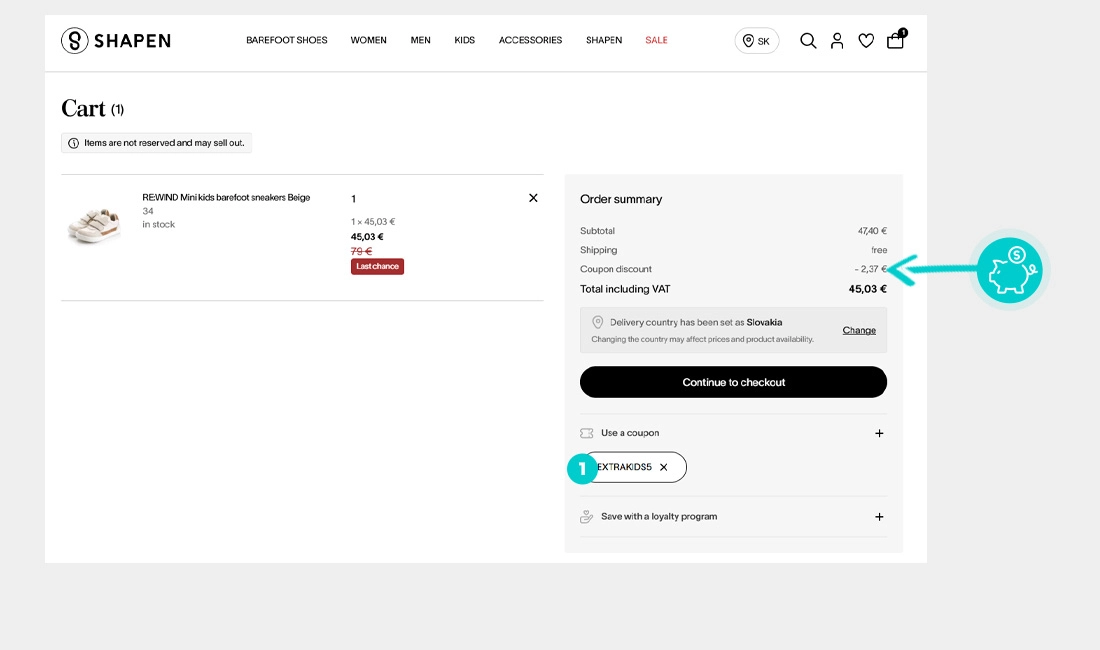Screen dimensions: 1100x650
Task: Expand Save with a loyalty program
Action: click(733, 517)
